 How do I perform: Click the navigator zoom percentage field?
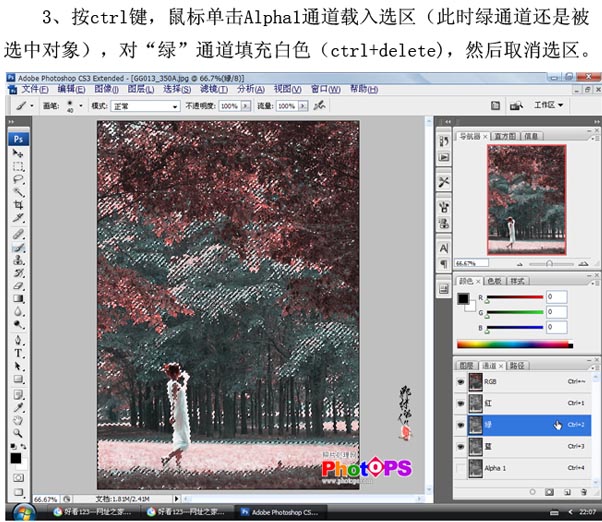[471, 263]
